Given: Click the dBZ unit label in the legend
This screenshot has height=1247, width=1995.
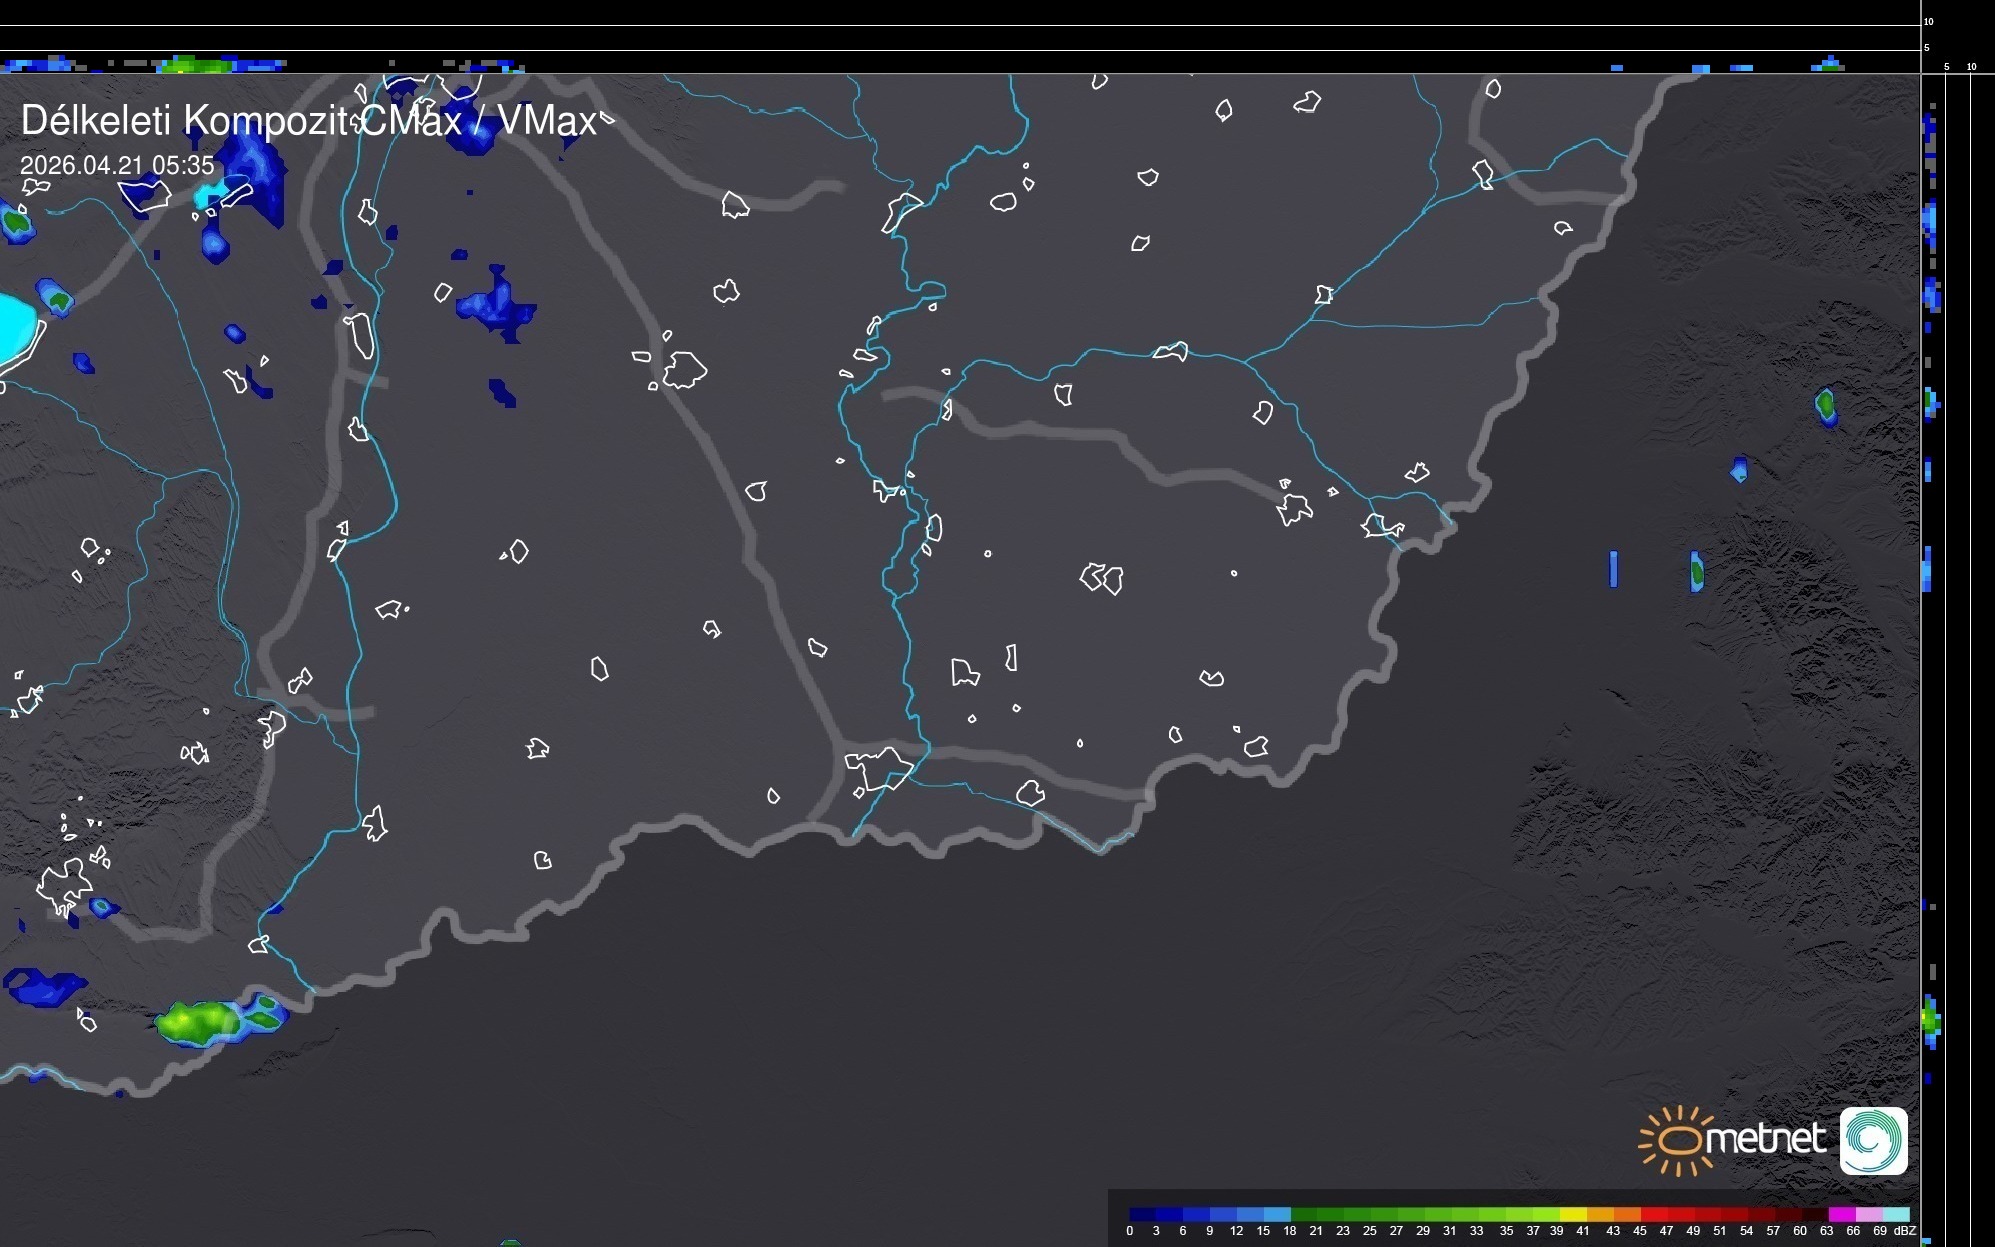Looking at the screenshot, I should pos(1905,1231).
